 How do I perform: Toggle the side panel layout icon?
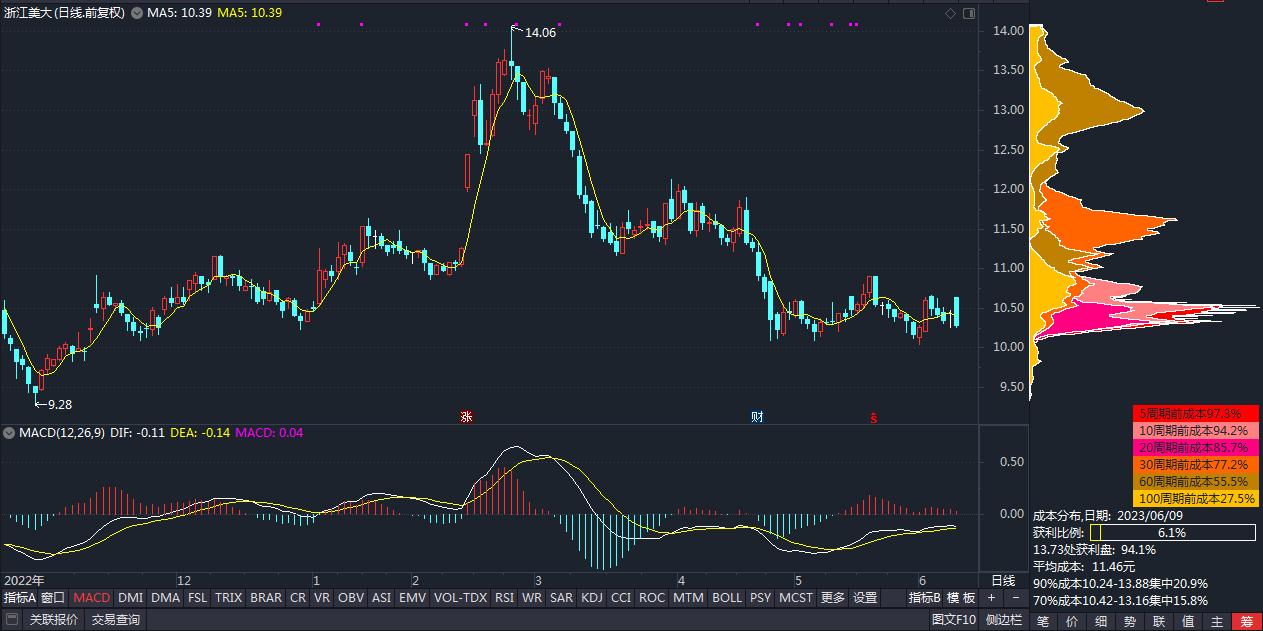(968, 13)
